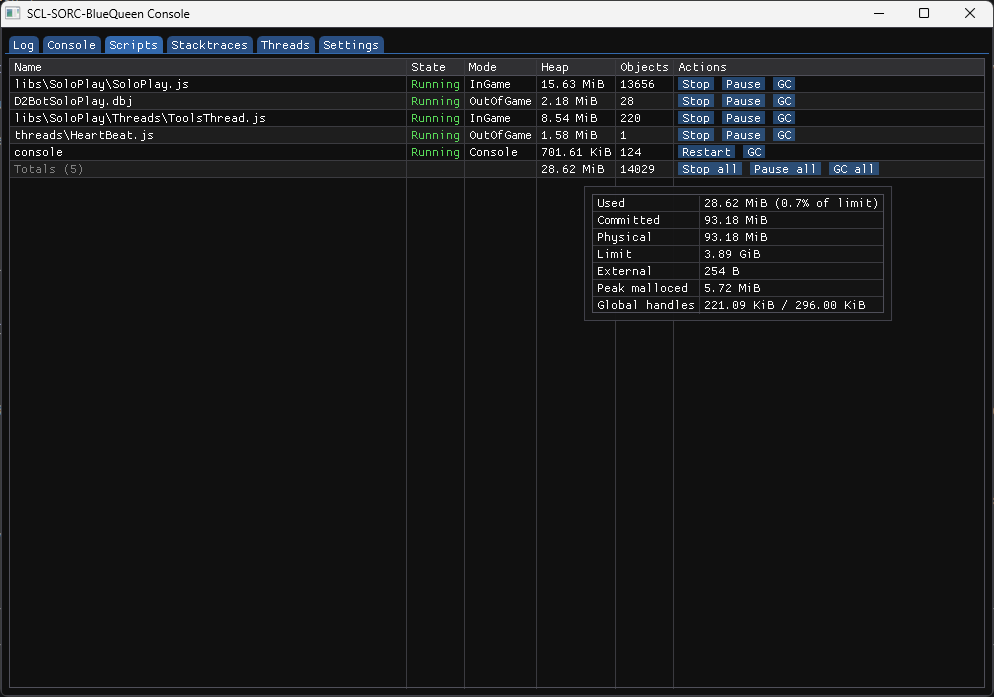The image size is (994, 697).
Task: Pause the HeartBeat.js script
Action: click(743, 135)
